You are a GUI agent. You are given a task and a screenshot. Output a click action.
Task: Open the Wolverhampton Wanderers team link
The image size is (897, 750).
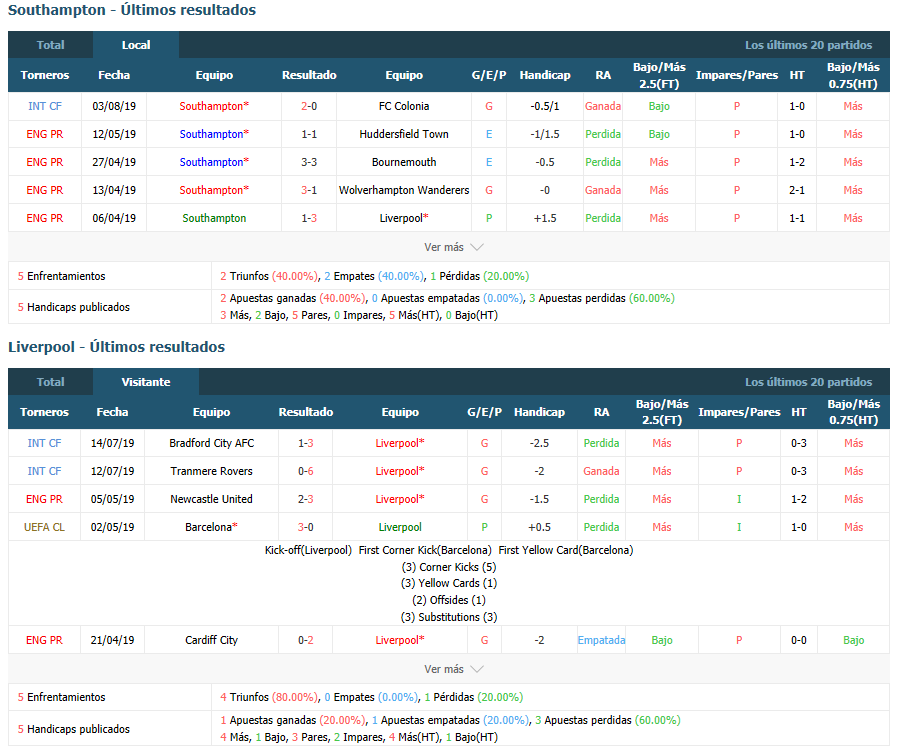pos(404,190)
